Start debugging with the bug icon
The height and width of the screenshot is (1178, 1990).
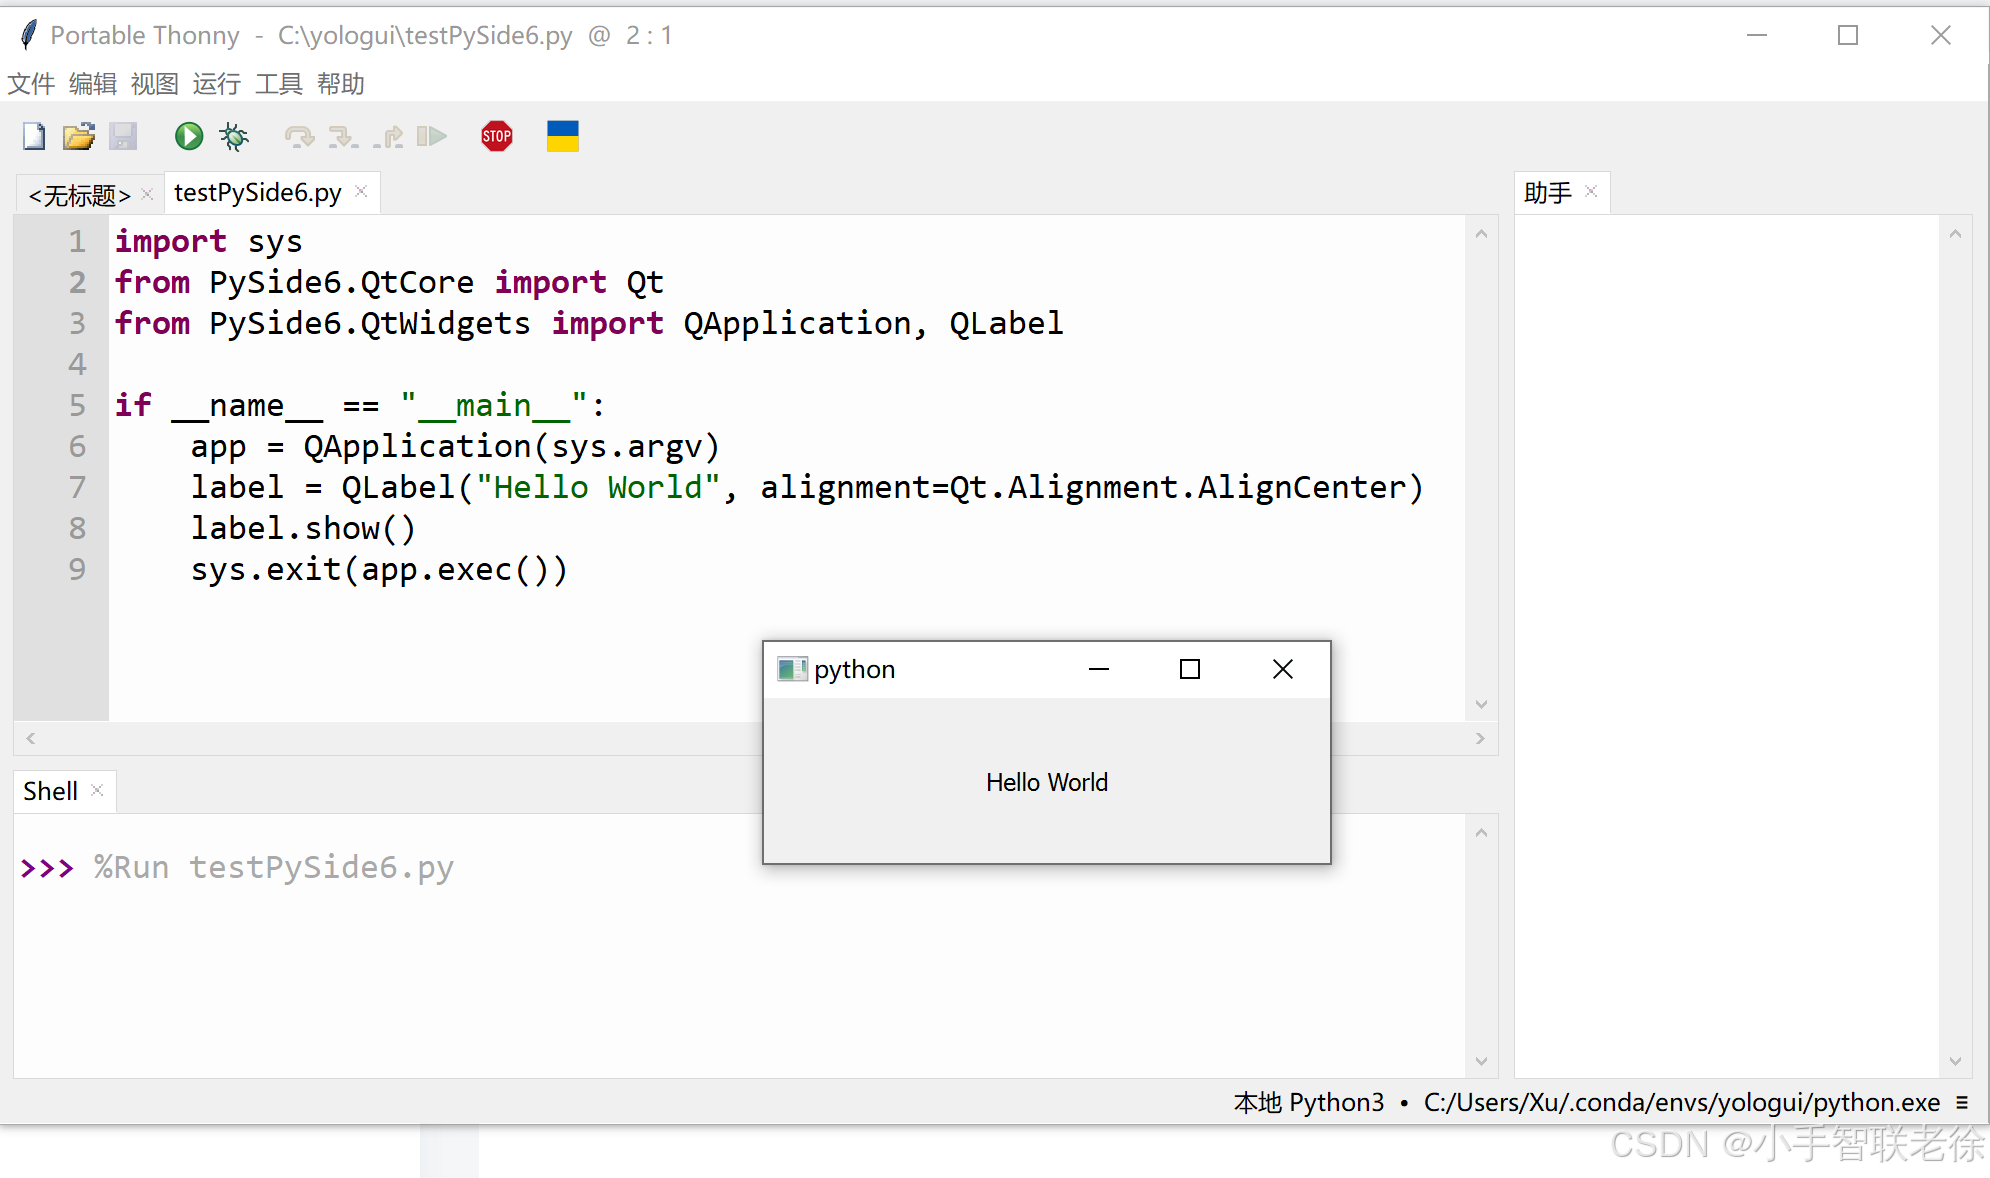(x=234, y=136)
